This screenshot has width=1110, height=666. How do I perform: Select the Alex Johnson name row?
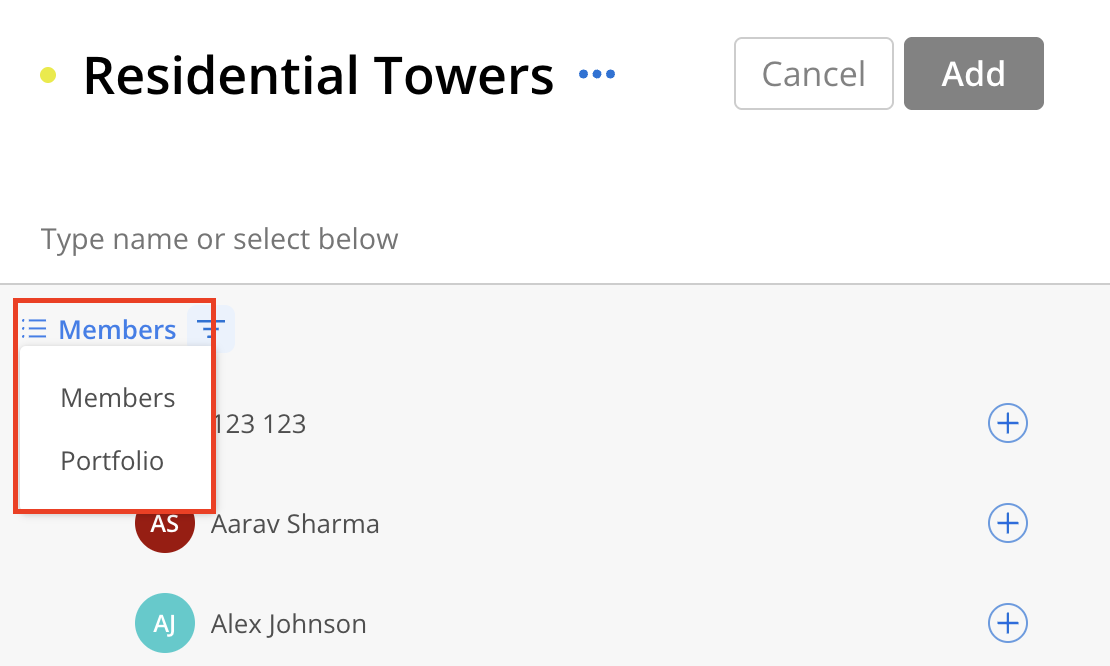pos(555,623)
